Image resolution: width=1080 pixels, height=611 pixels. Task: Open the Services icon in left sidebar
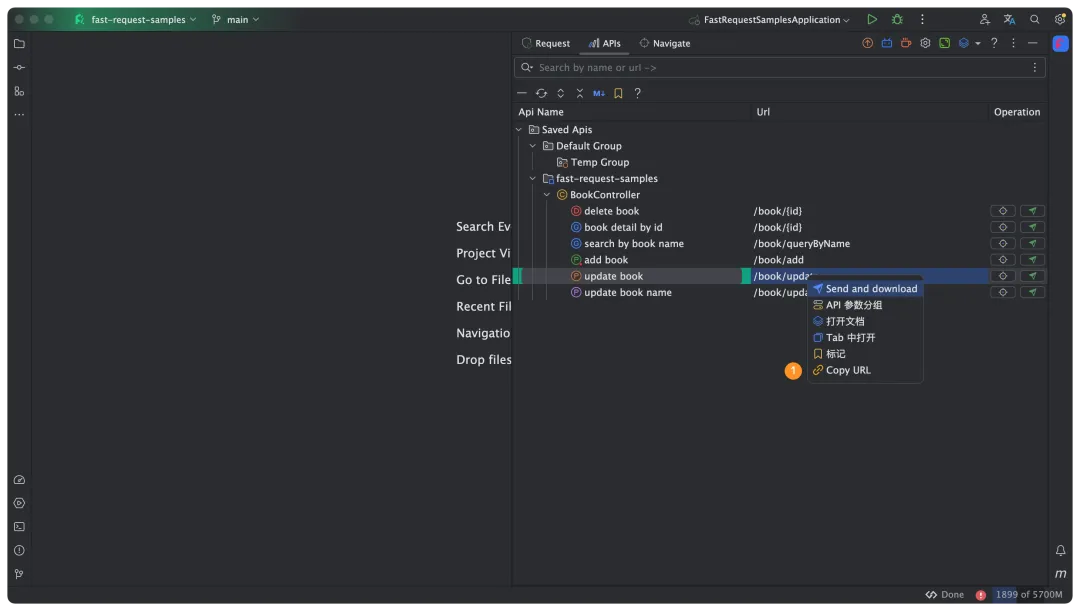19,503
